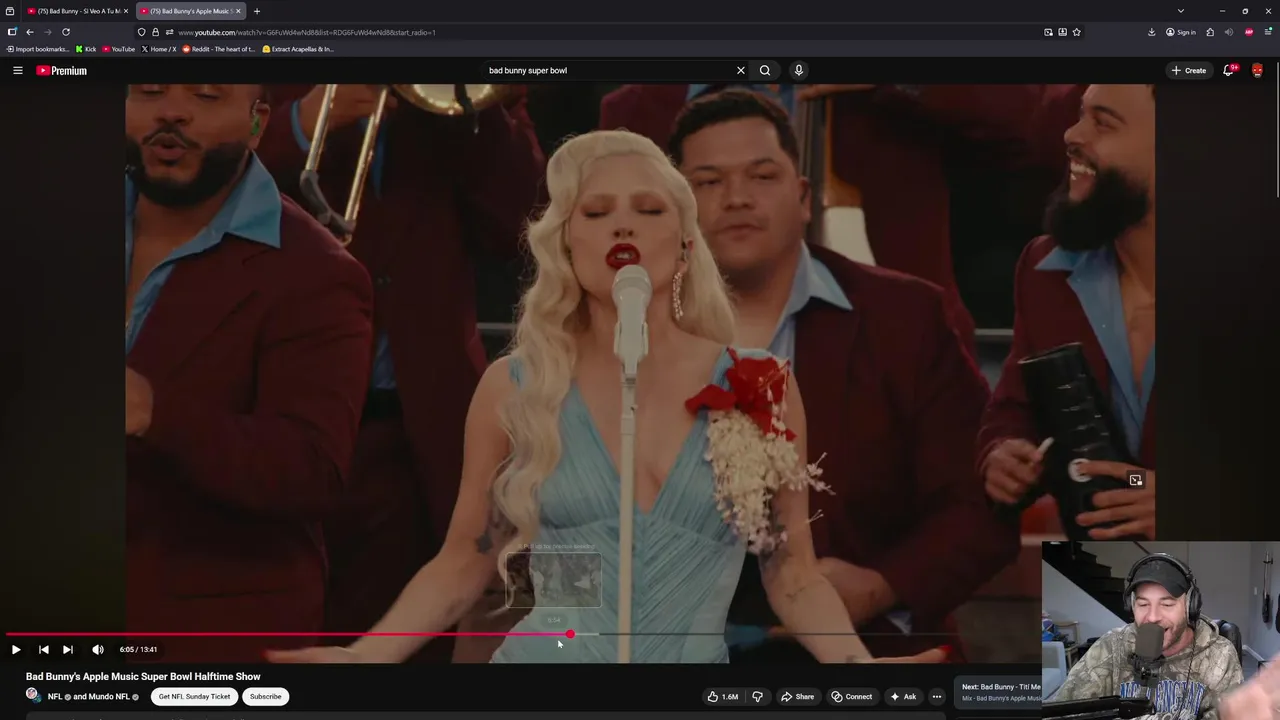Viewport: 1280px width, 720px height.
Task: Reload the current page
Action: tap(66, 32)
